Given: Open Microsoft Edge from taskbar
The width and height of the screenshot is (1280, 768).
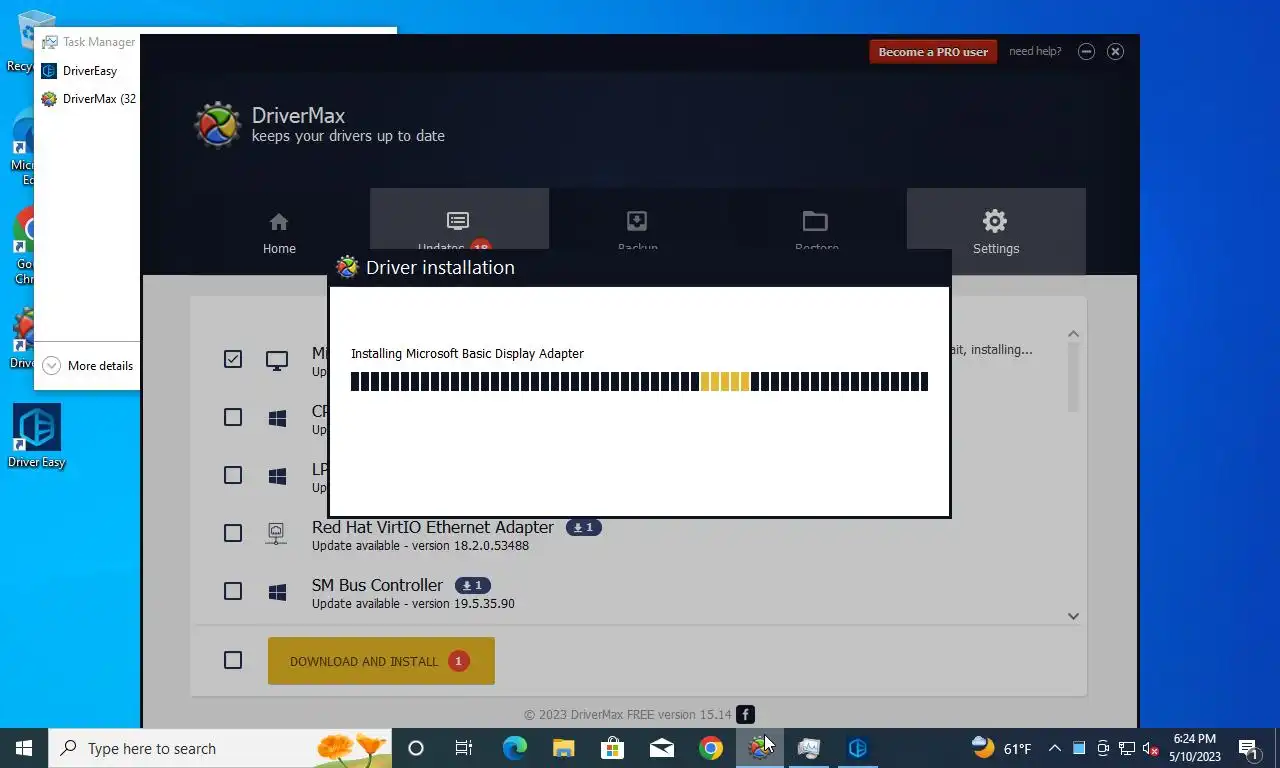Looking at the screenshot, I should (x=514, y=748).
